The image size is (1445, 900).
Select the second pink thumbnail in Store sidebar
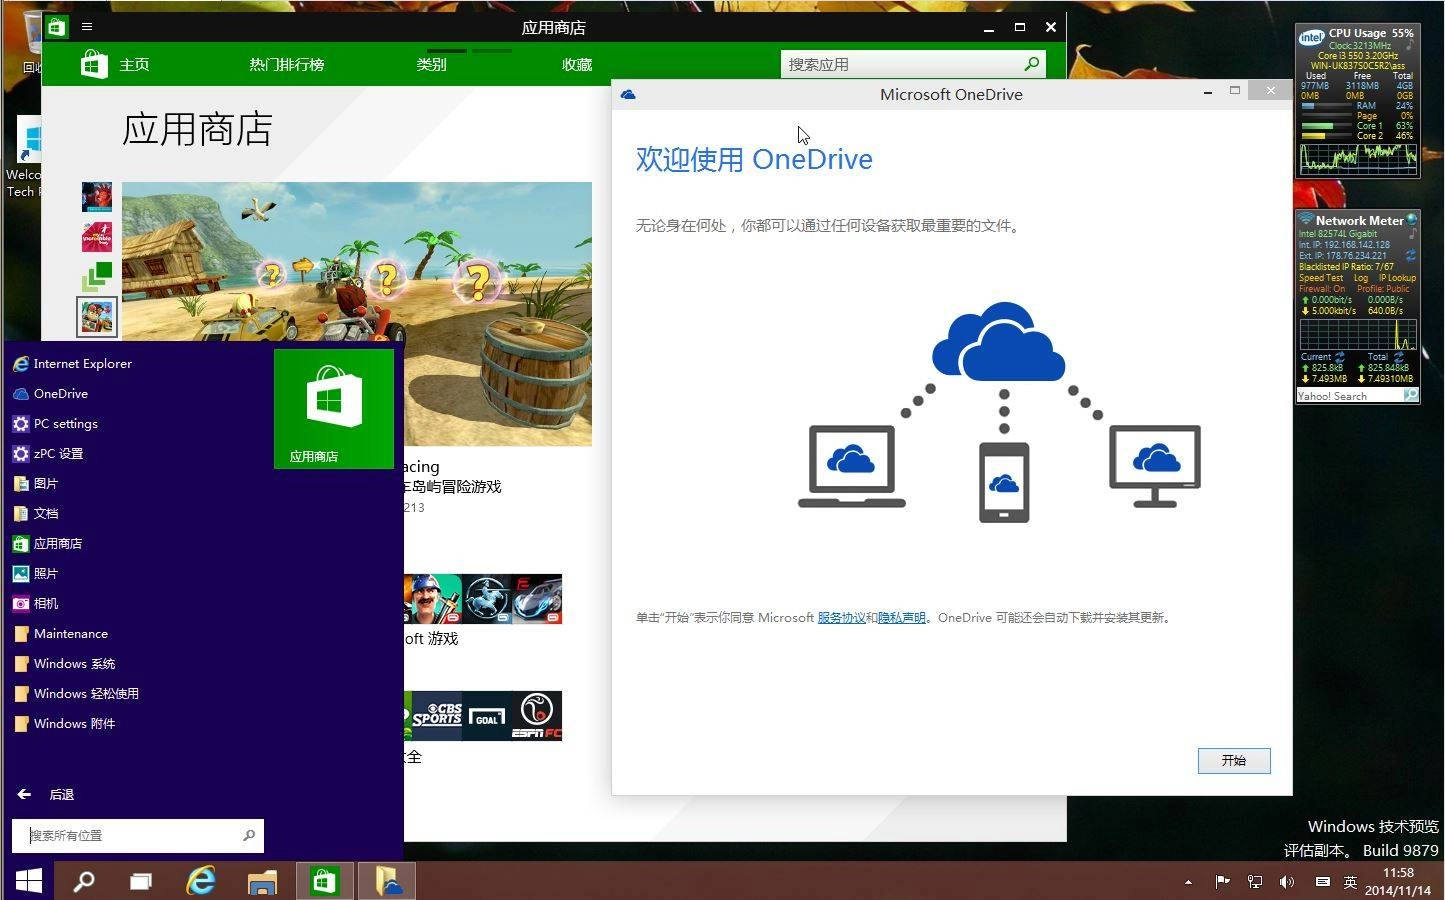(97, 237)
